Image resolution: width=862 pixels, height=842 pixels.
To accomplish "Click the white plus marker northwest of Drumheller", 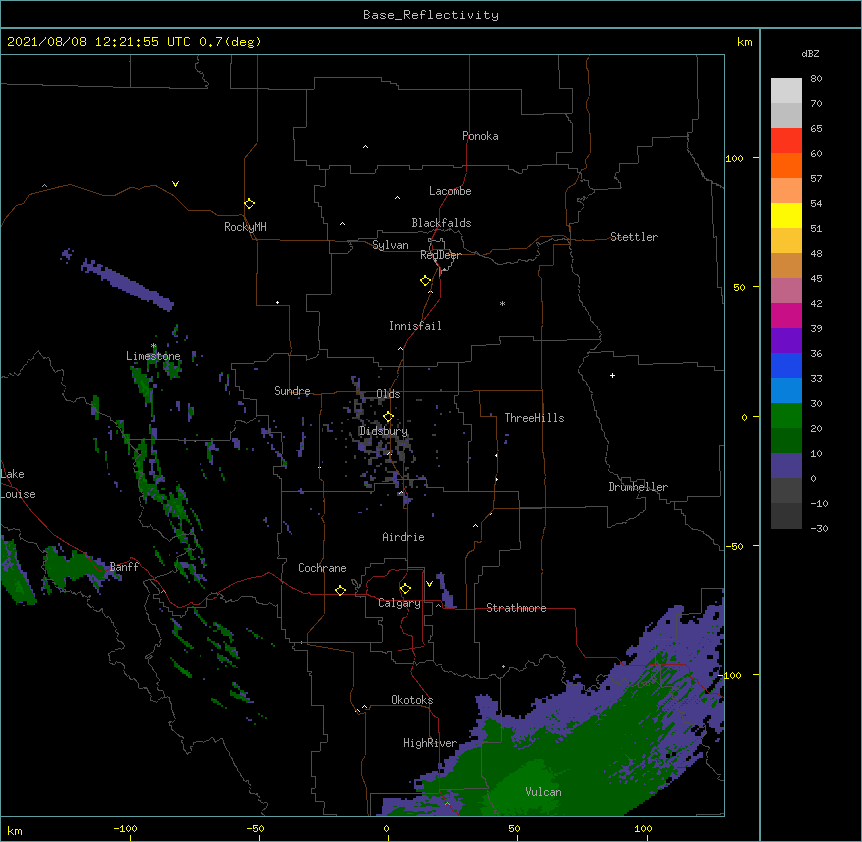I will (x=612, y=375).
